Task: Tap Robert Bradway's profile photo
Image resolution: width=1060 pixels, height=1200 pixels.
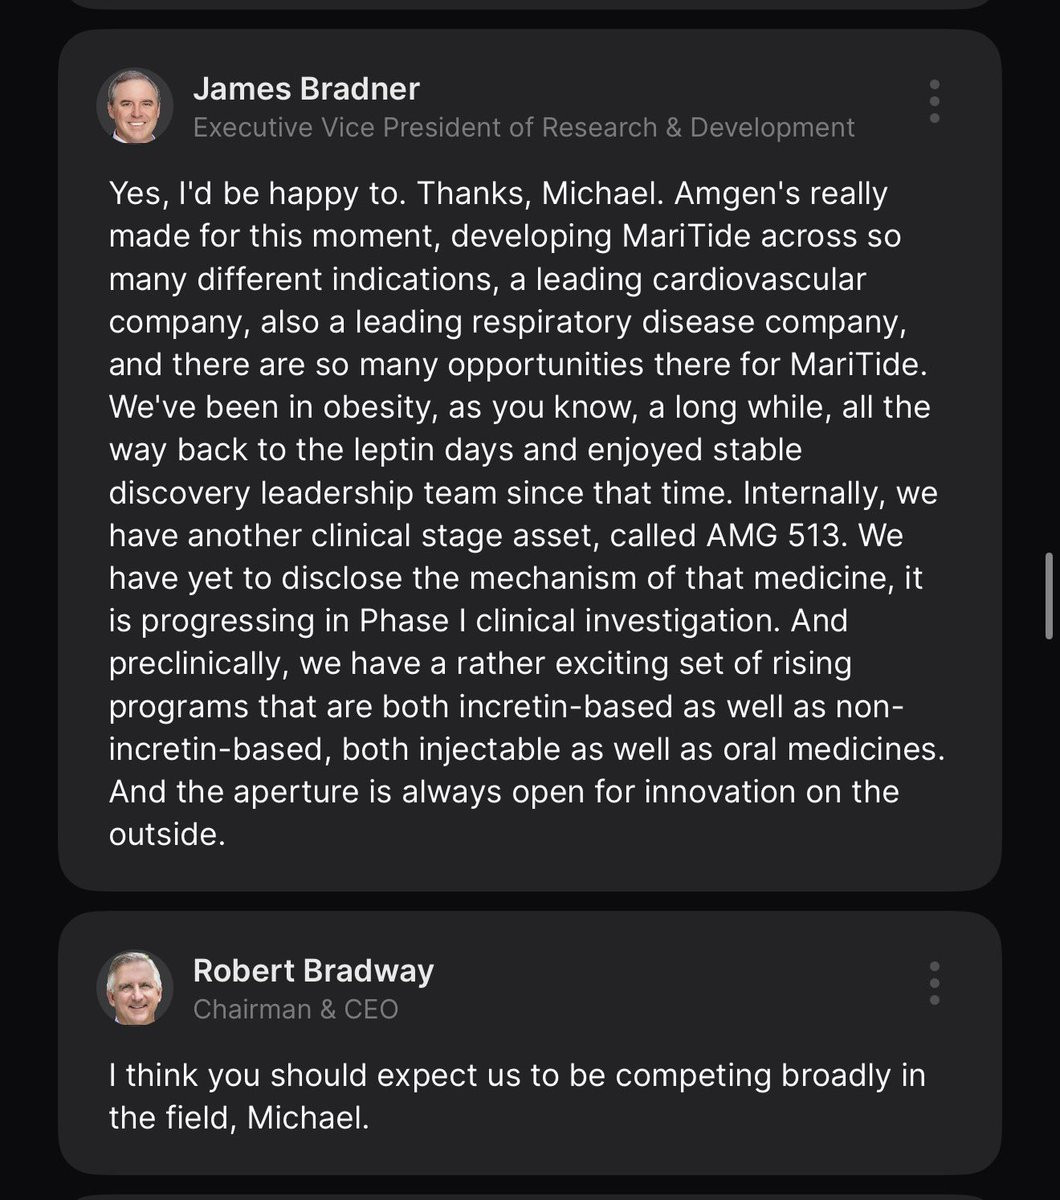Action: click(x=134, y=988)
